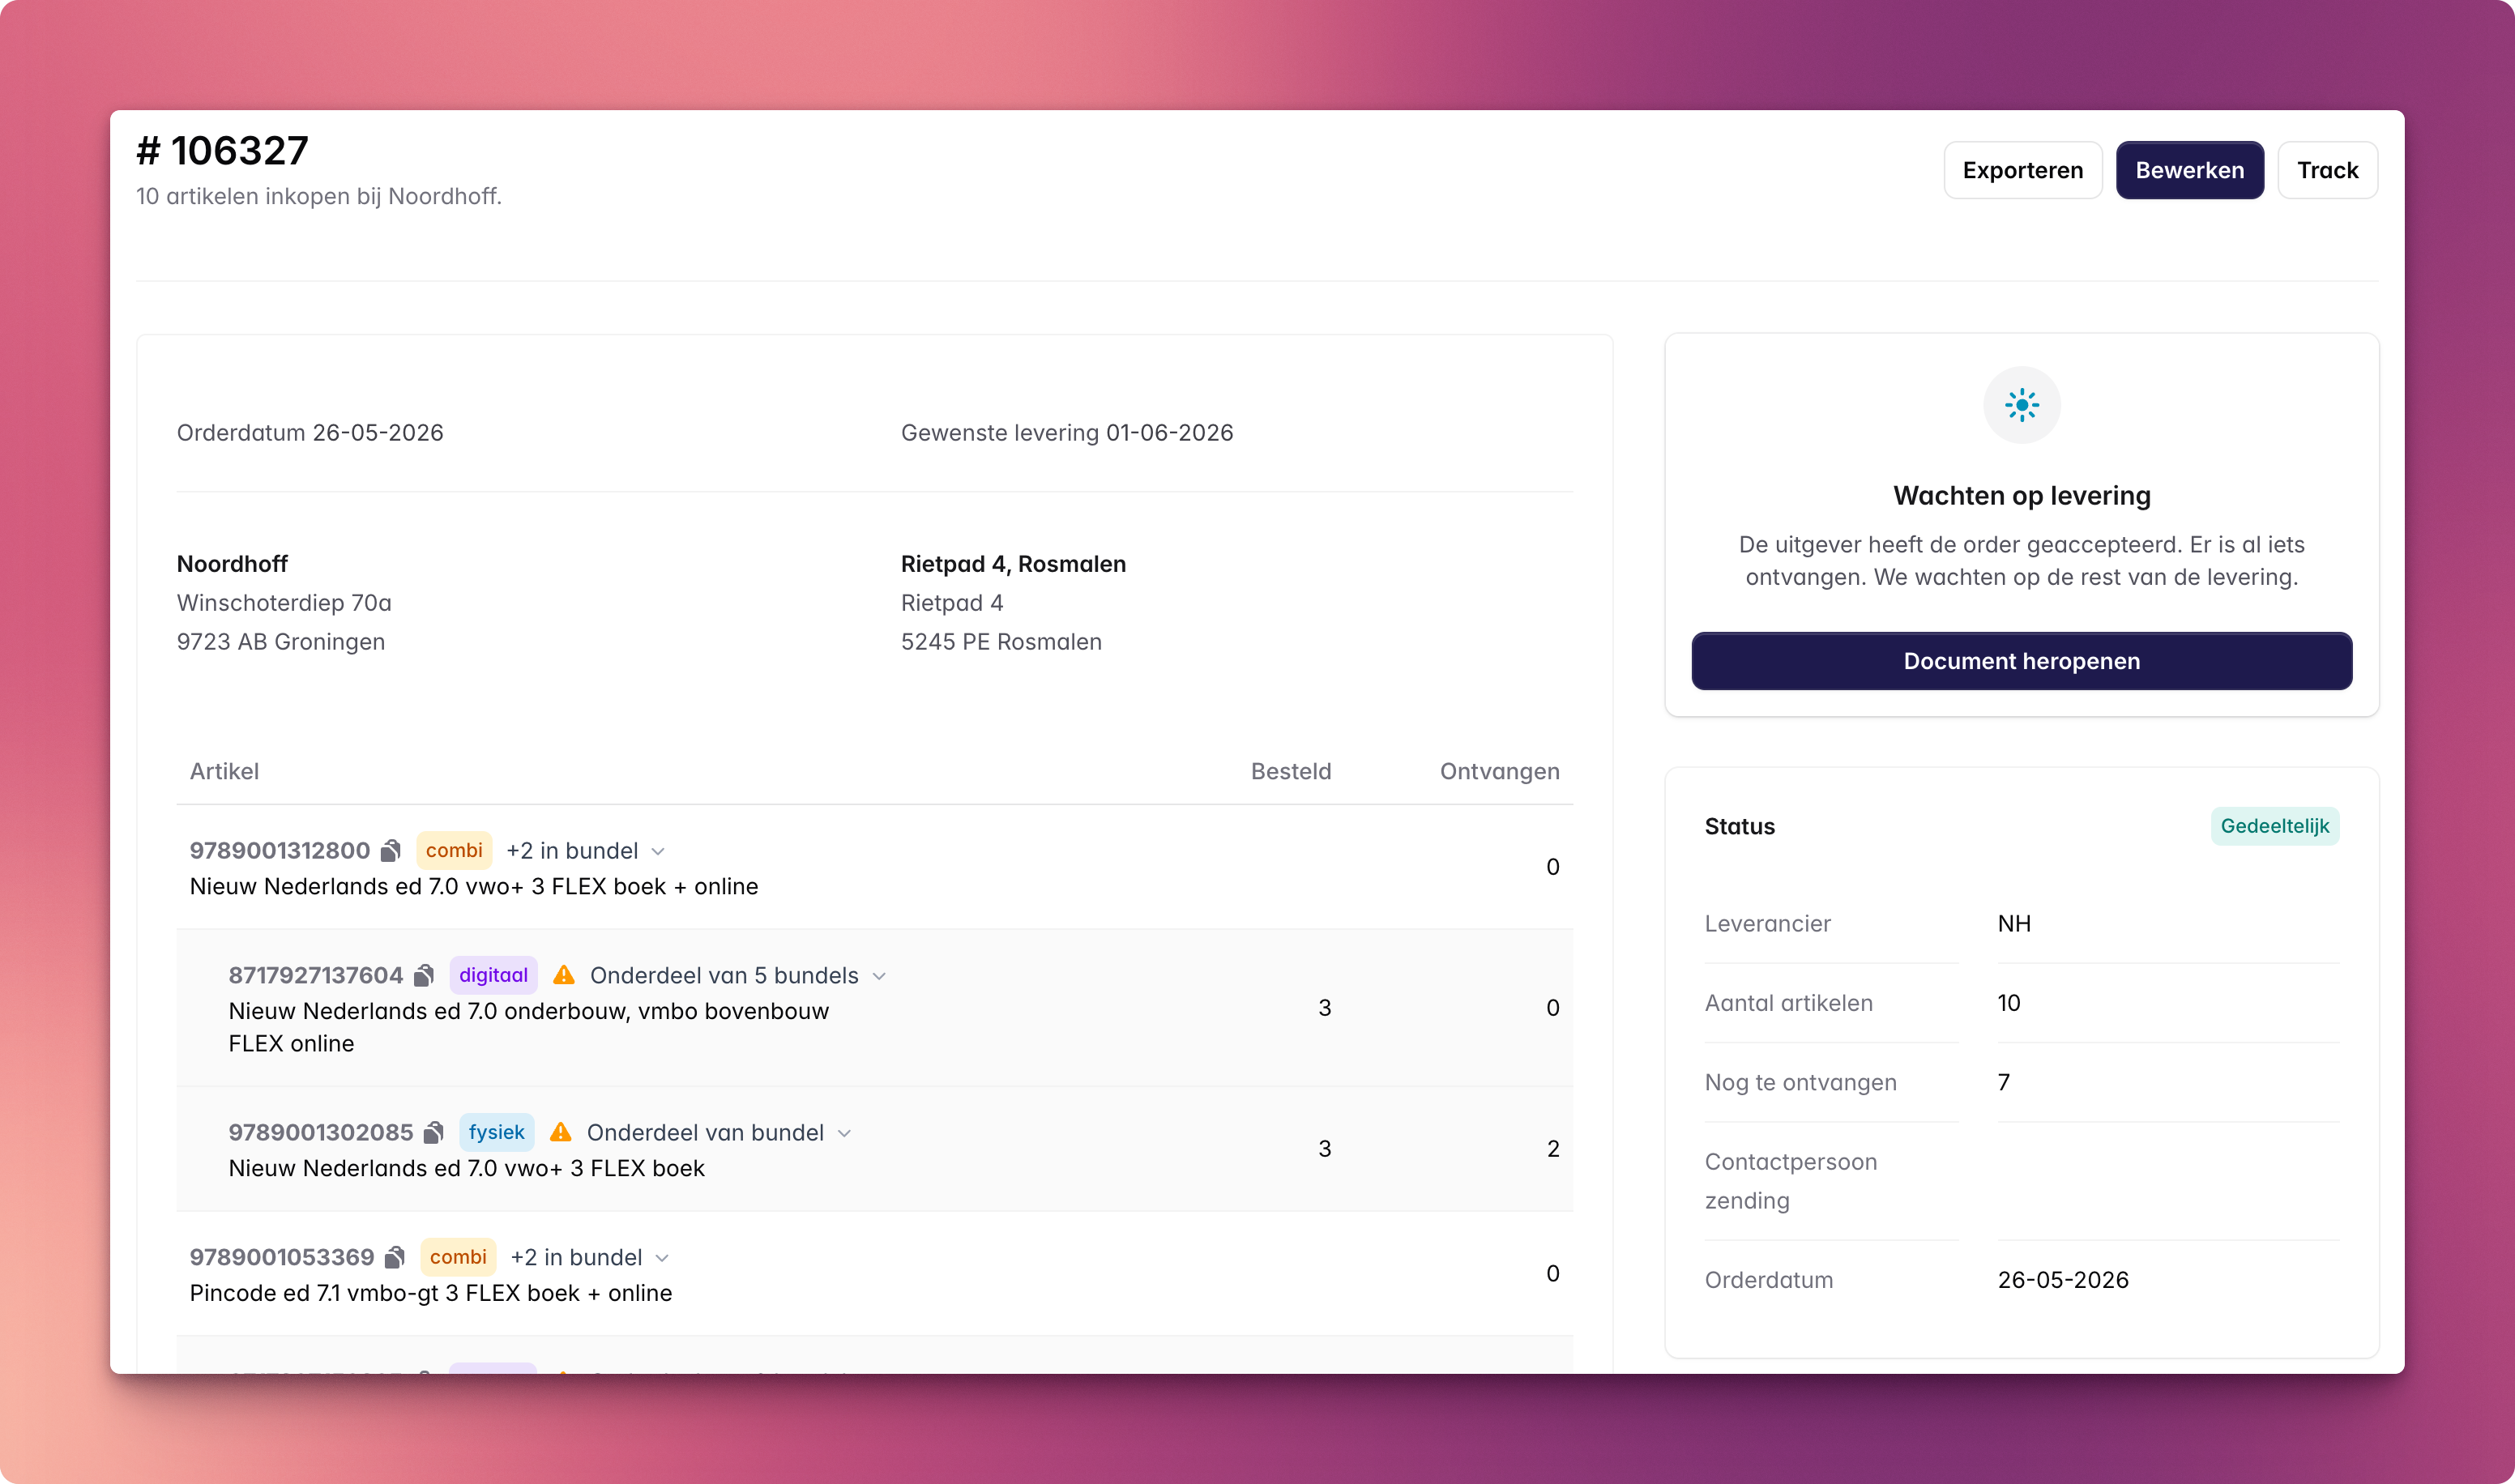Click warning icon beside Onderdeel van bundel

click(x=561, y=1132)
